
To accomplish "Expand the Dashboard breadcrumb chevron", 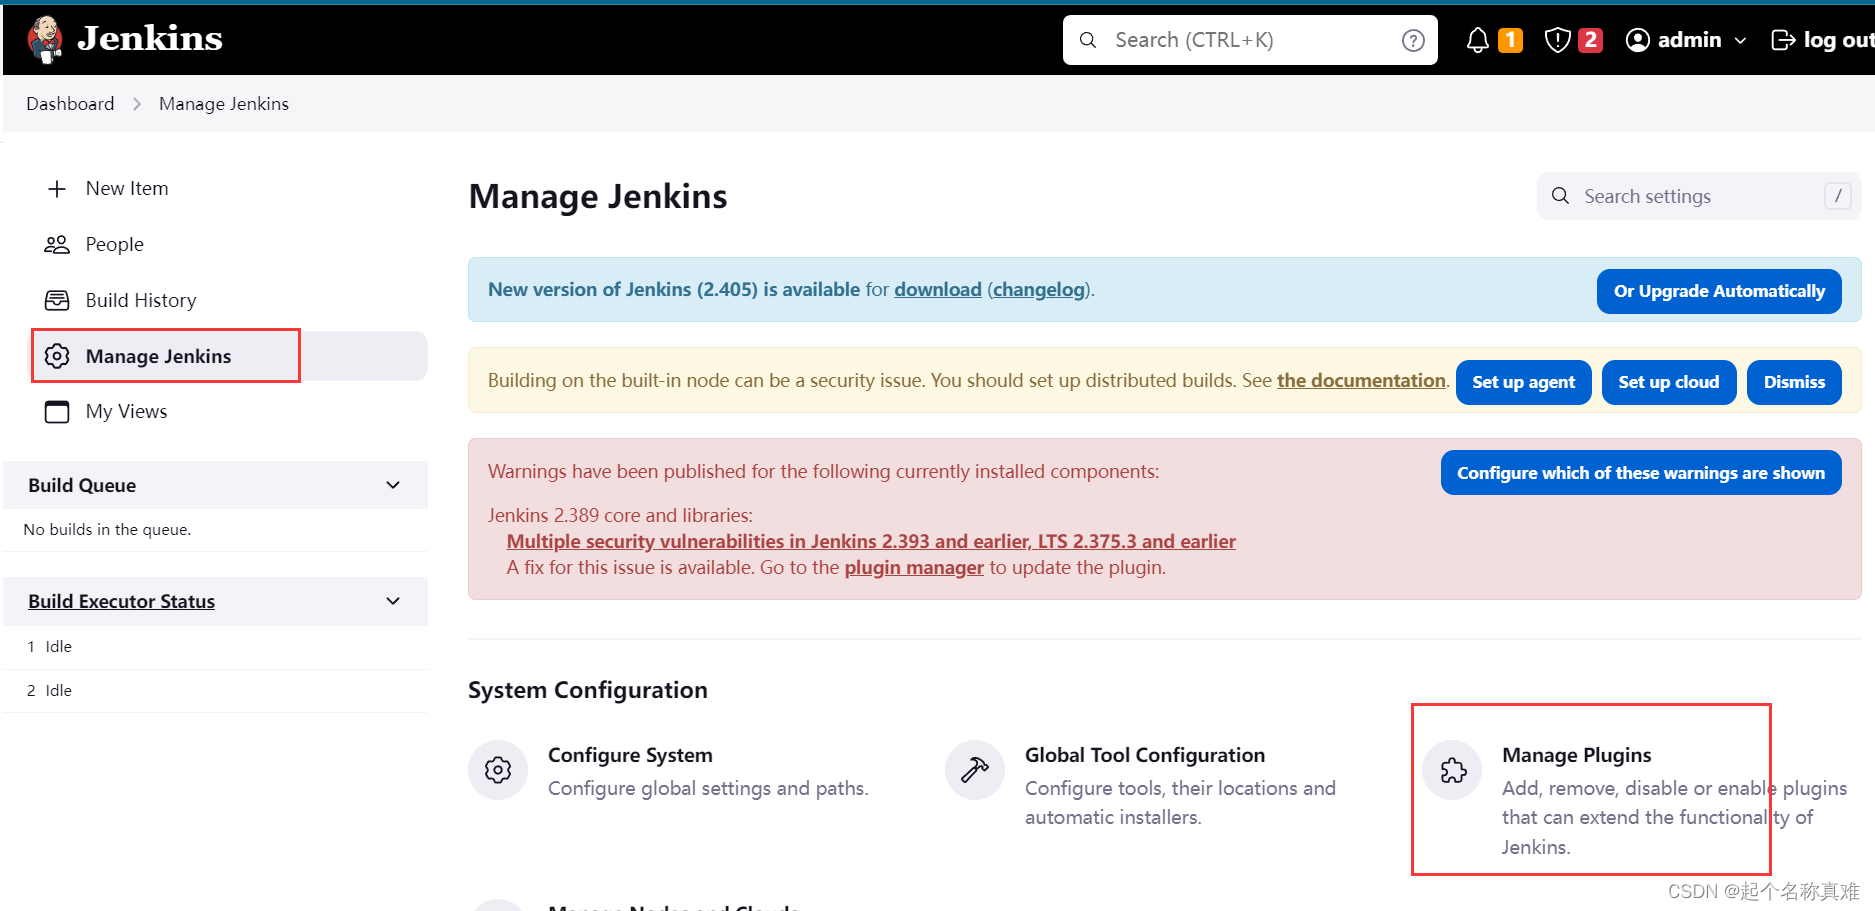I will pyautogui.click(x=137, y=104).
